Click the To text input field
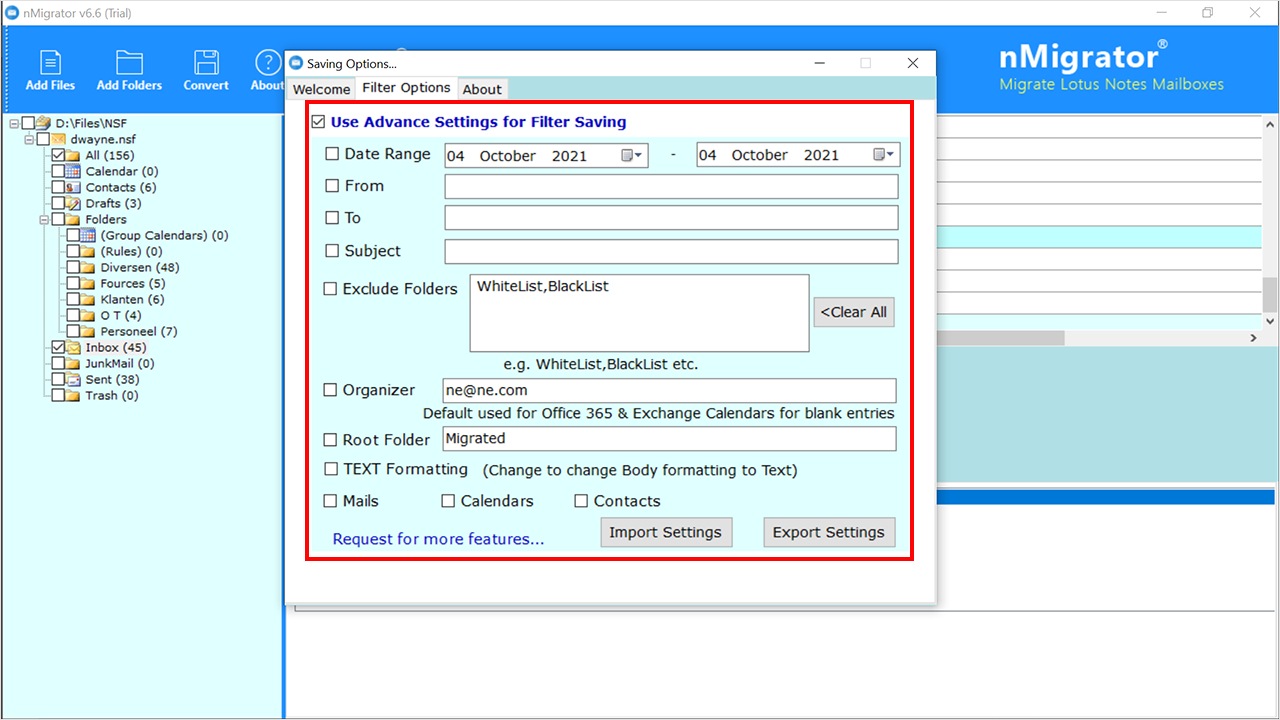The image size is (1280, 720). click(x=671, y=218)
